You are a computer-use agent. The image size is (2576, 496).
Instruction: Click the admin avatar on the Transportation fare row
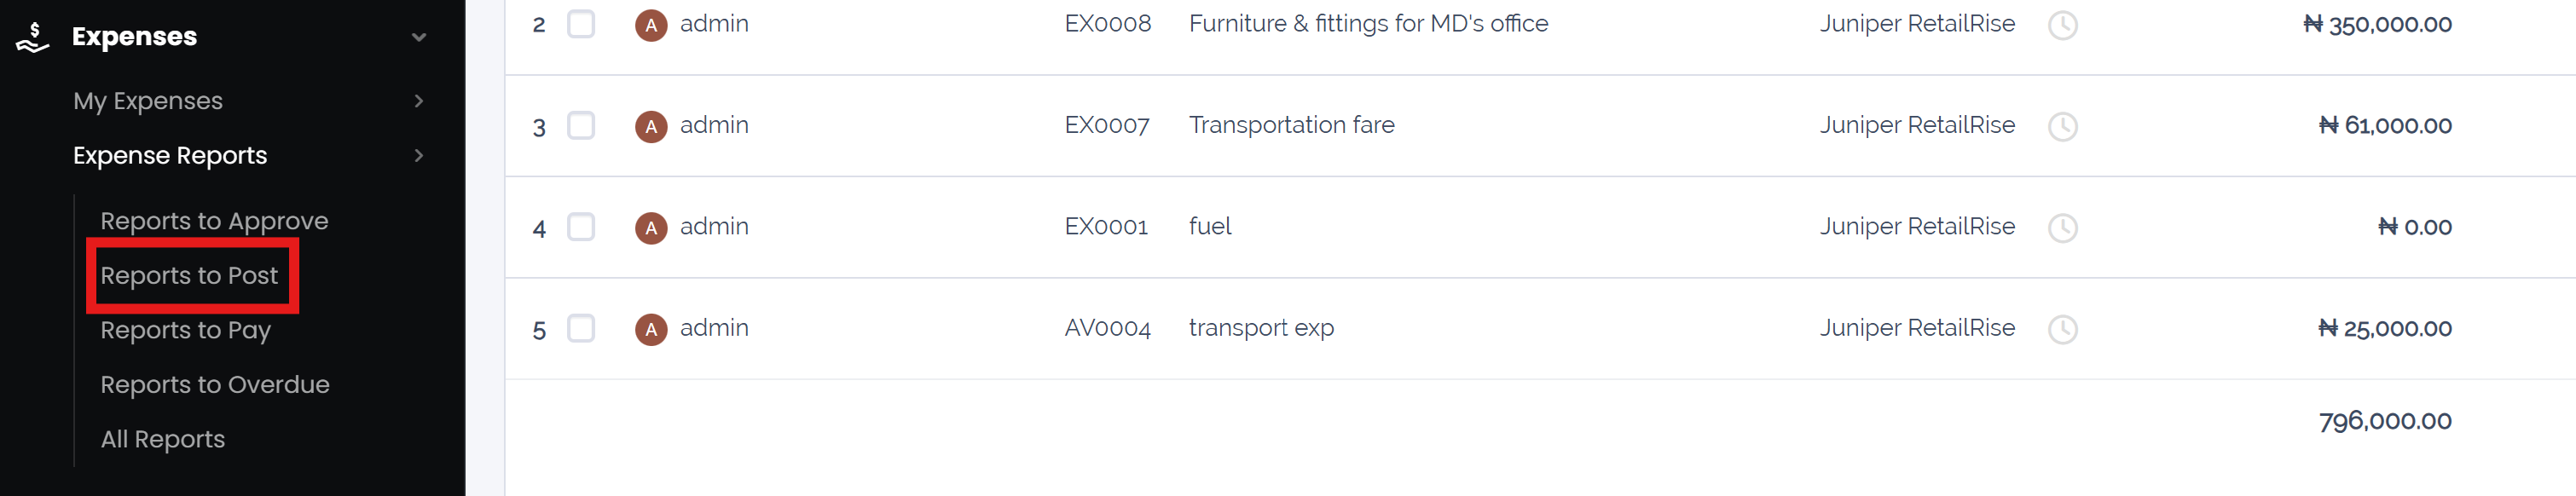pos(651,126)
